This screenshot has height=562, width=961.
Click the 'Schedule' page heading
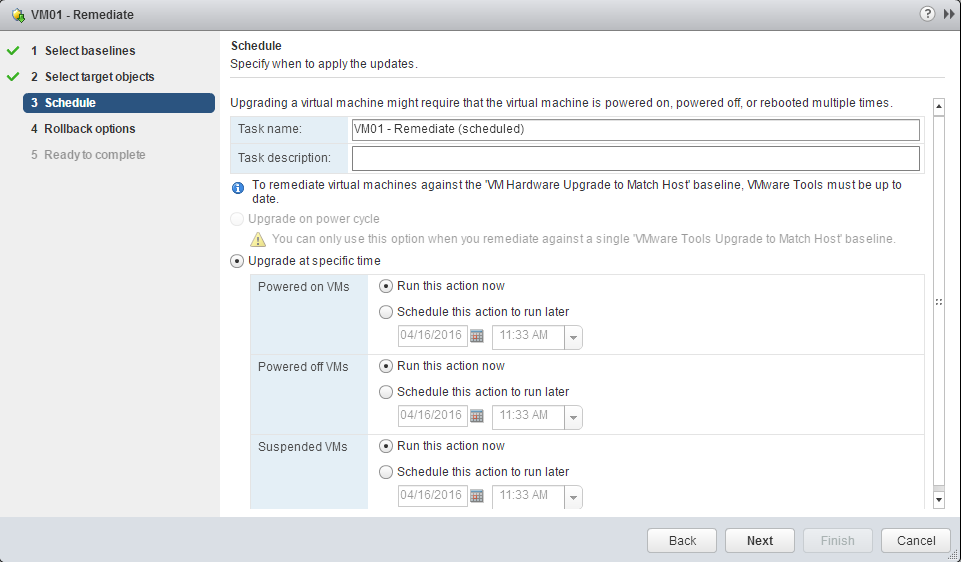[256, 45]
